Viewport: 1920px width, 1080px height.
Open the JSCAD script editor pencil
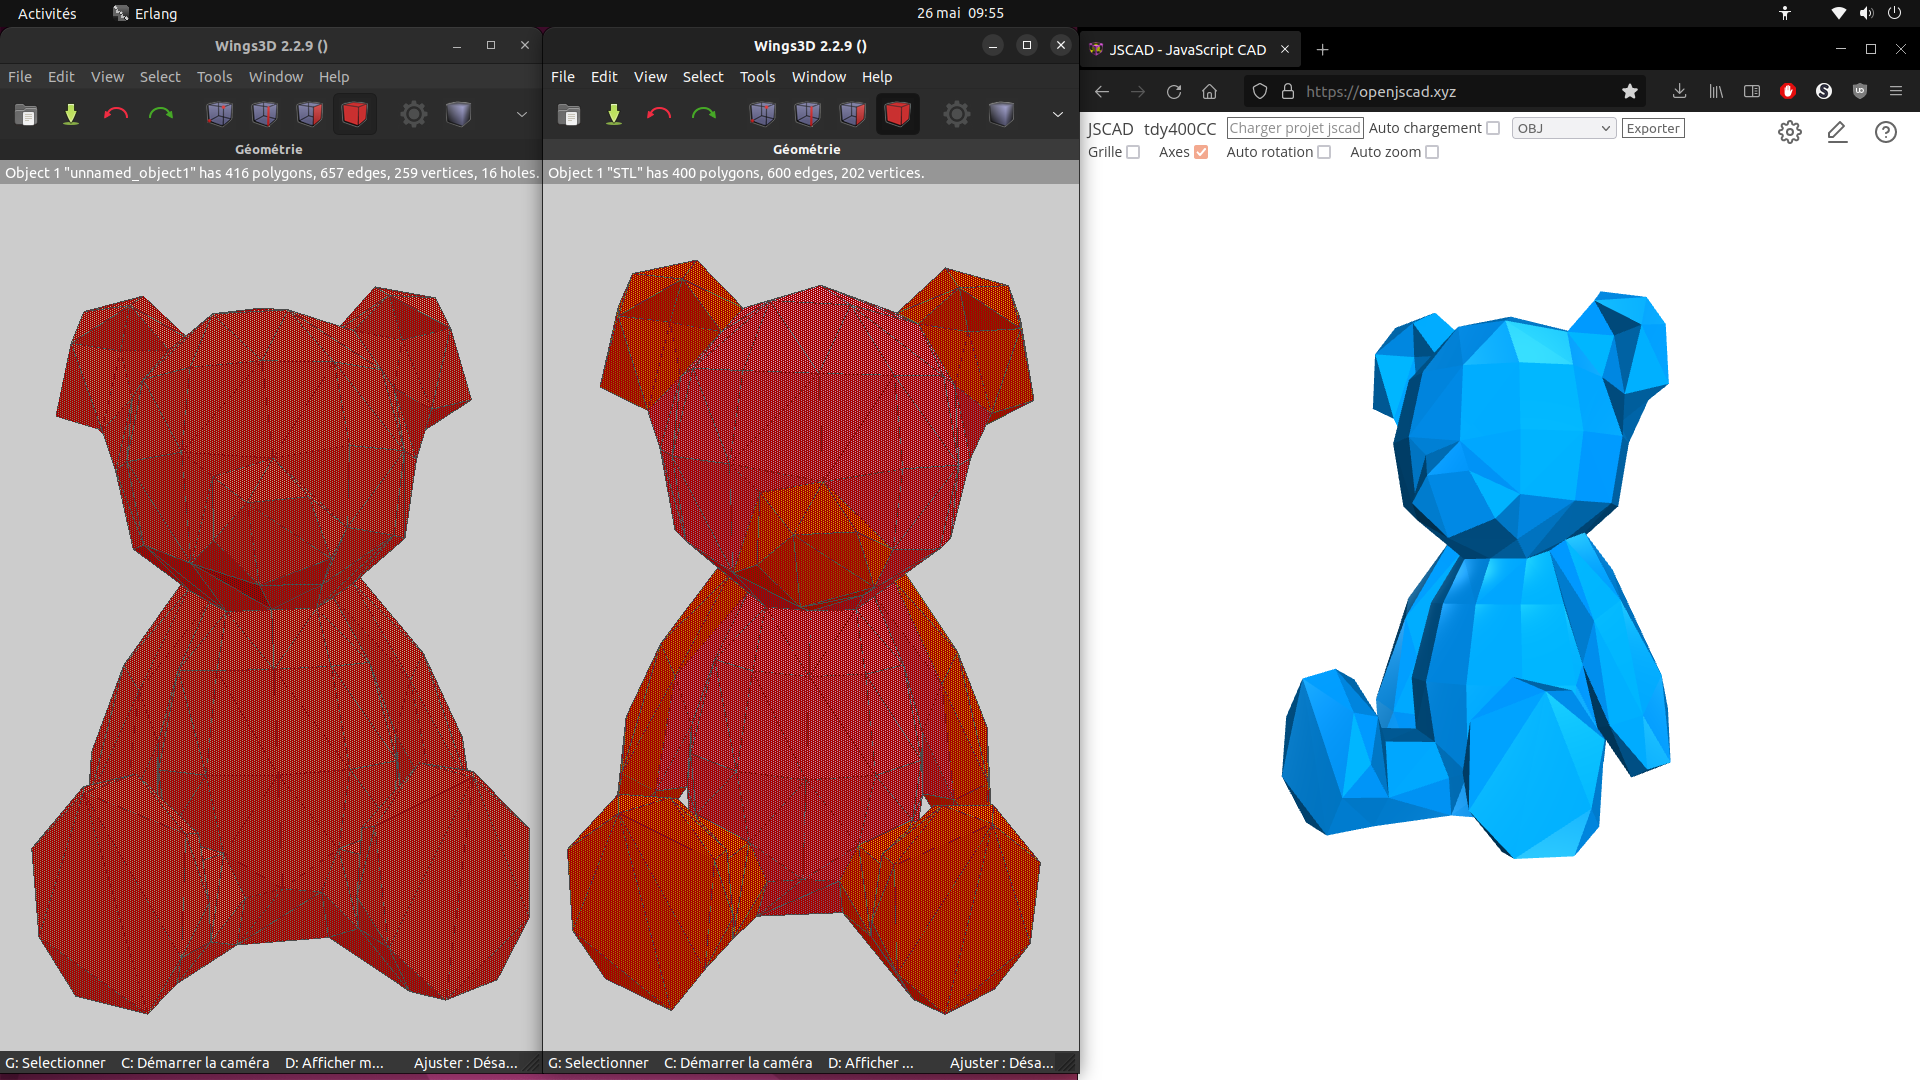(x=1837, y=132)
